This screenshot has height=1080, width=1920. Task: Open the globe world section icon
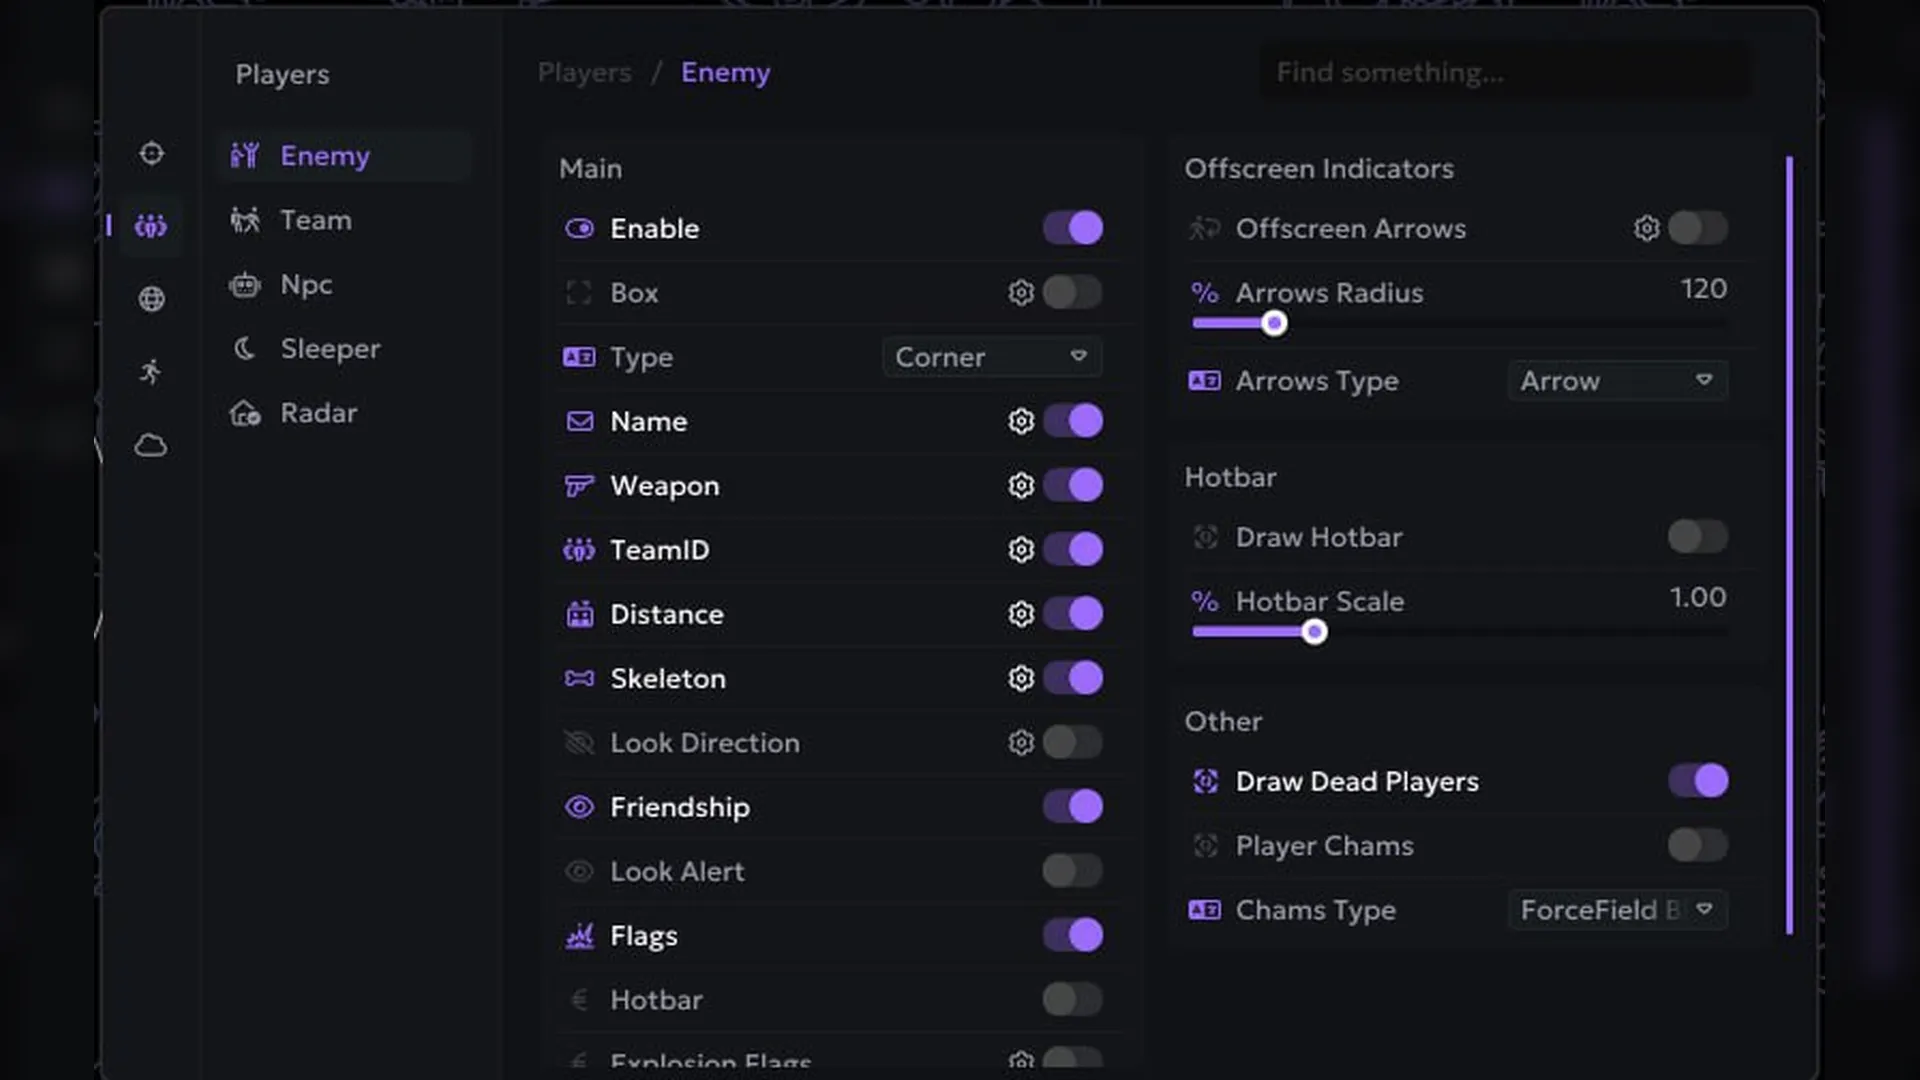point(151,298)
